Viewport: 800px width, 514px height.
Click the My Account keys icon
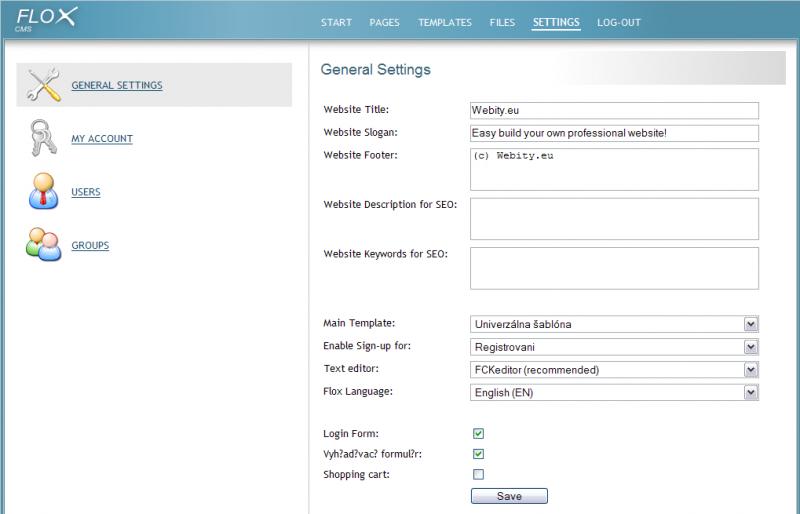(43, 138)
